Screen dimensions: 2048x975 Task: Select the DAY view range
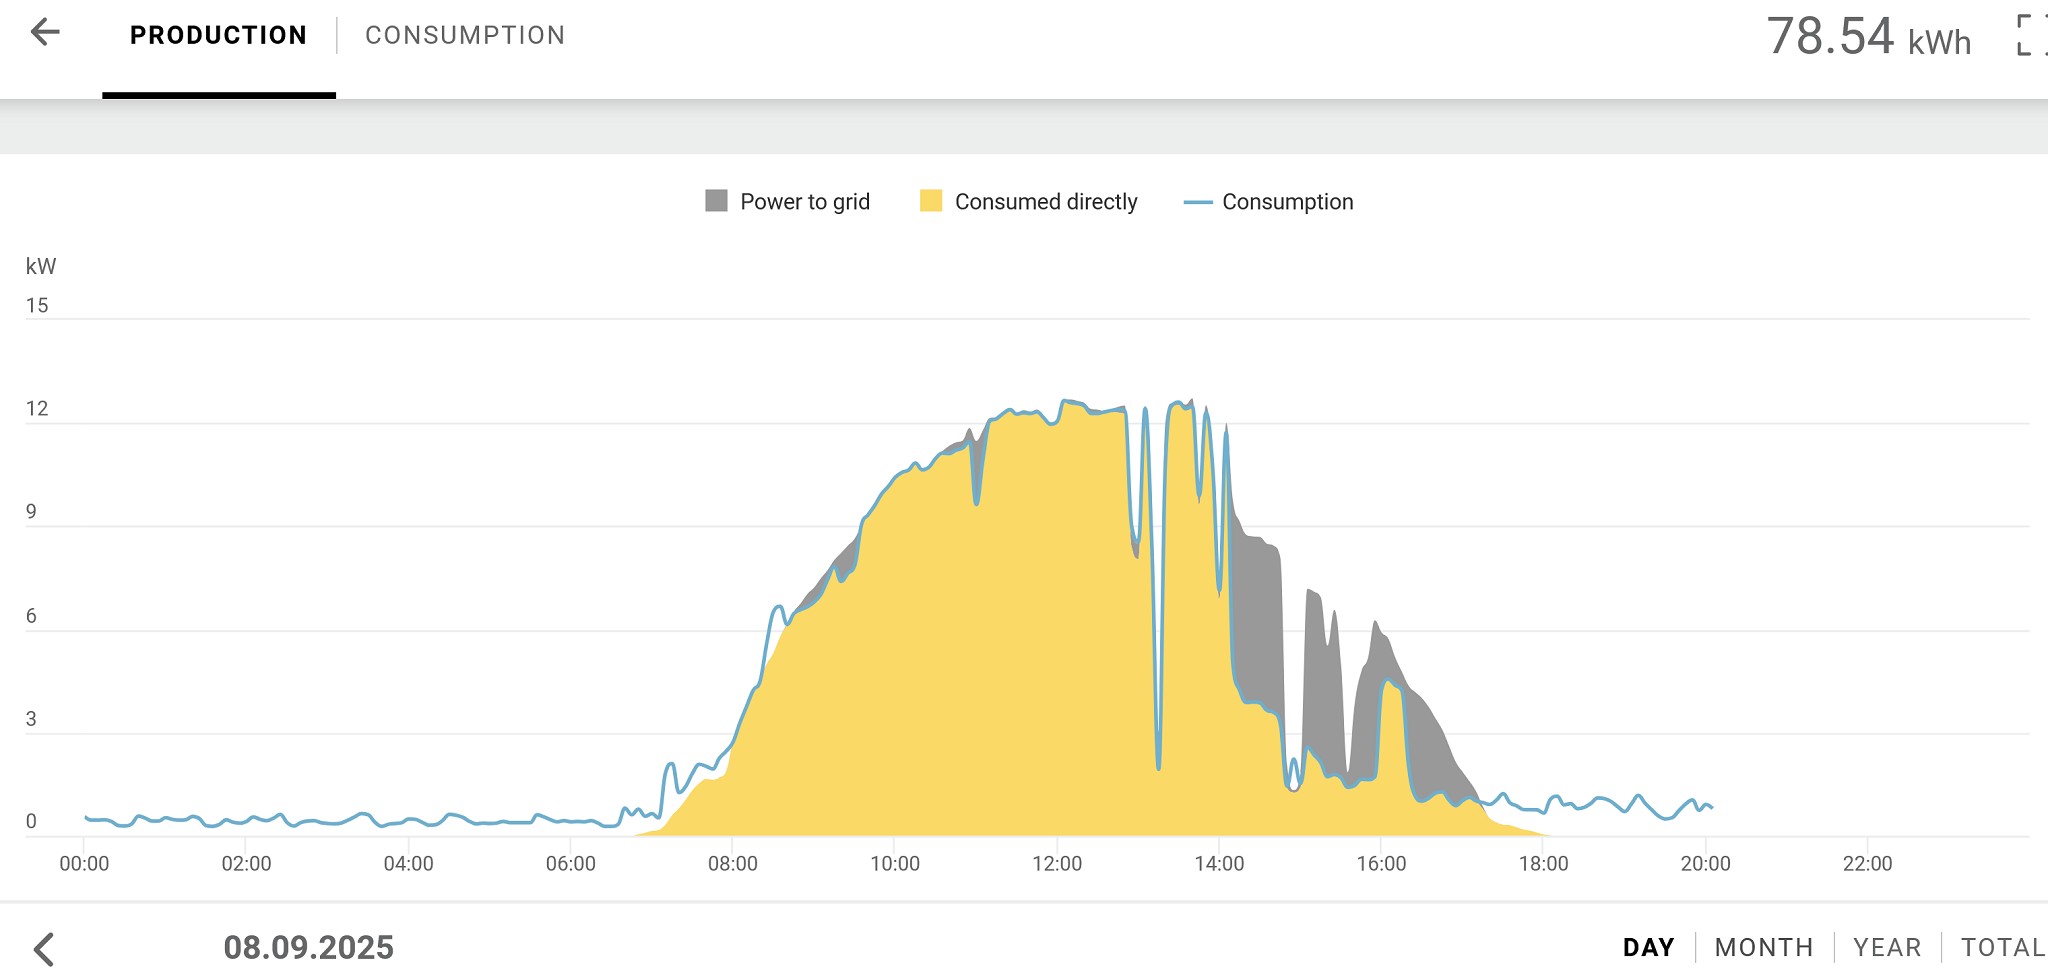point(1648,947)
